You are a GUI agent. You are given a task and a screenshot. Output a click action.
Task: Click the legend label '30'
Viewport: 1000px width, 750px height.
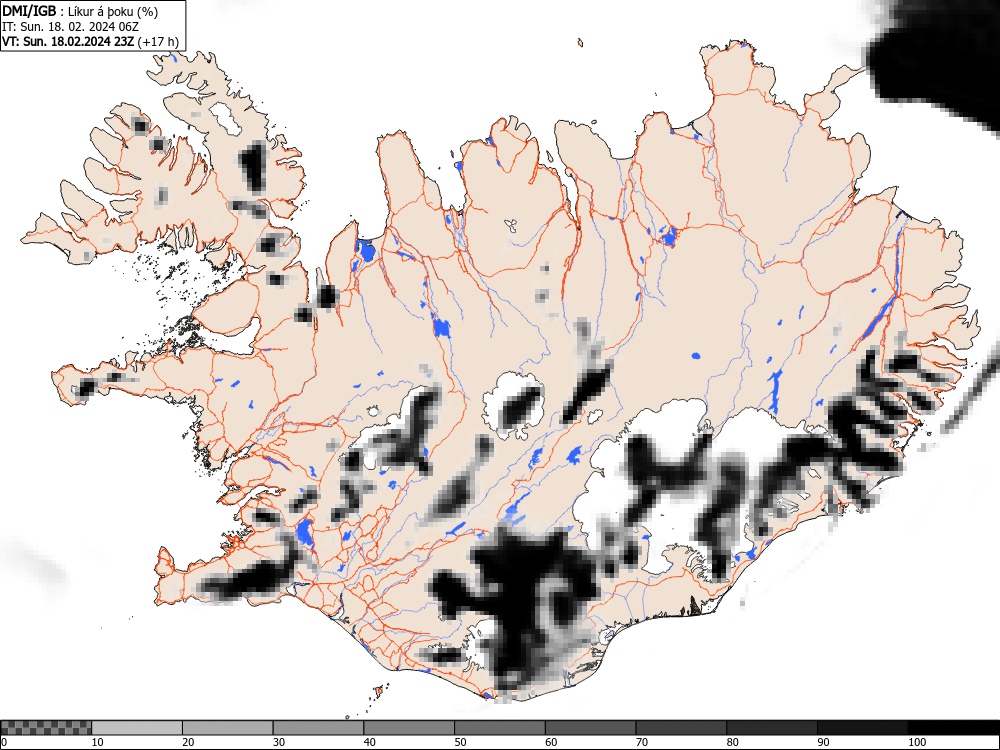pyautogui.click(x=279, y=742)
